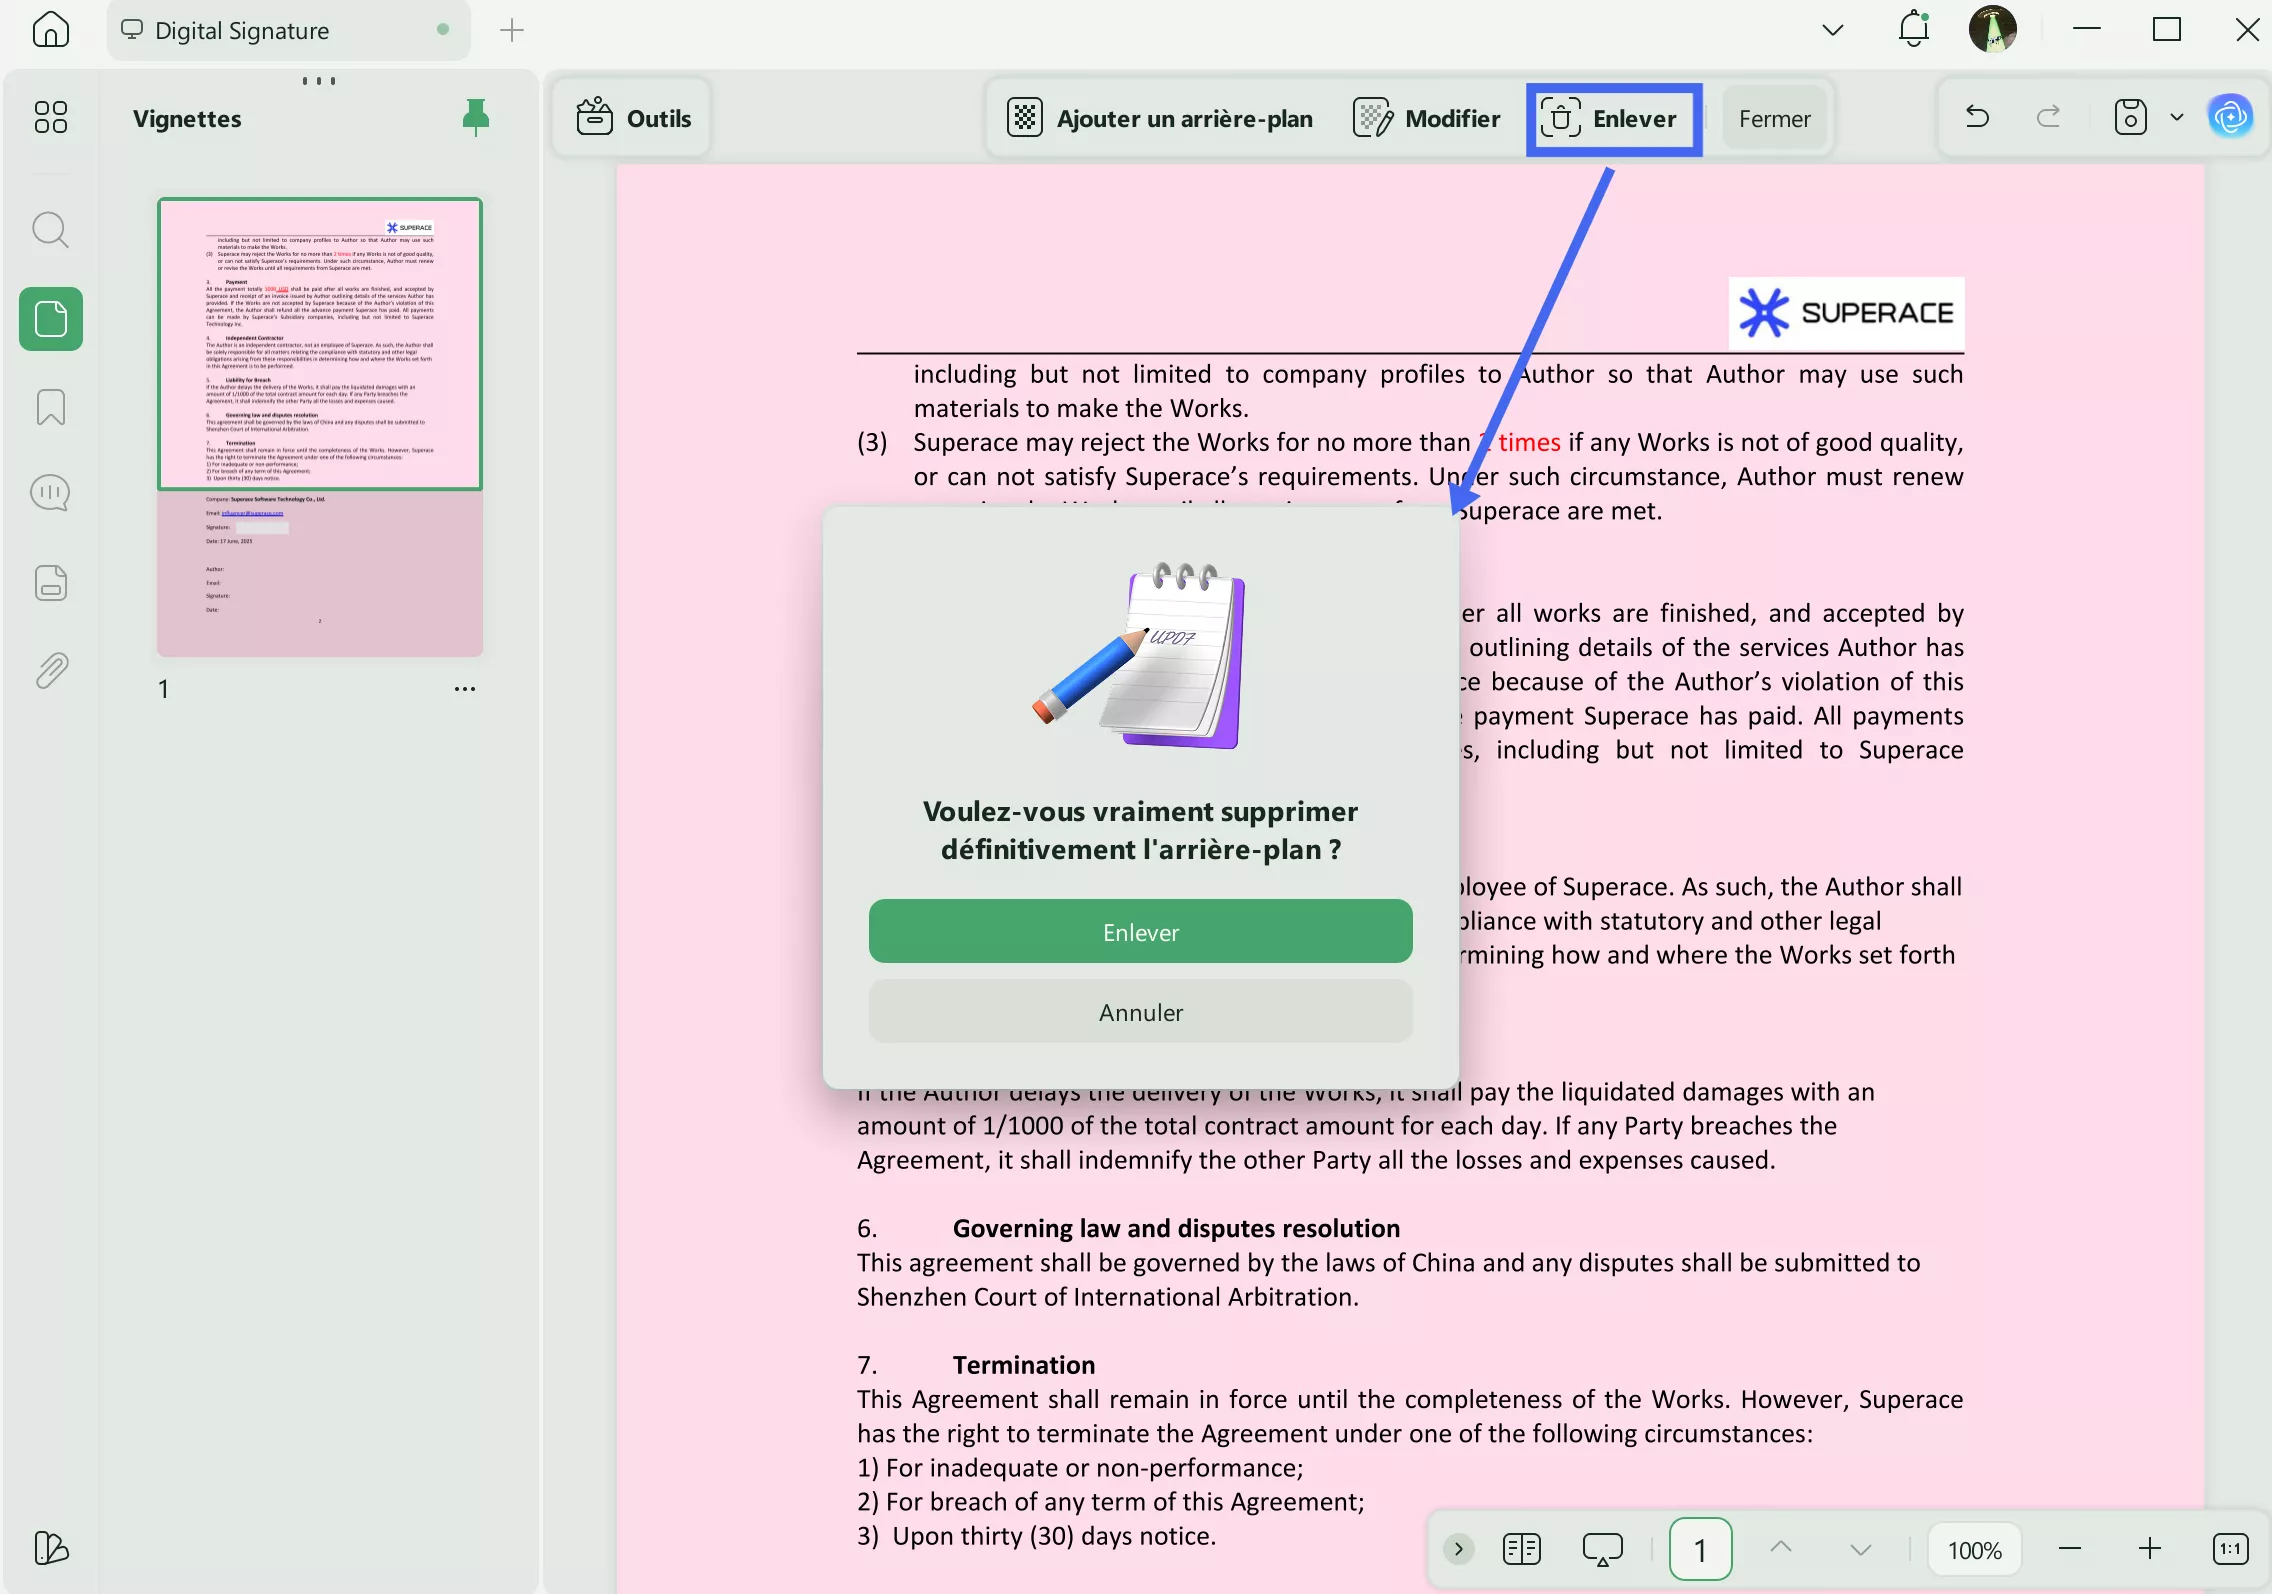2272x1594 pixels.
Task: Select the Outils tool menu icon
Action: [594, 117]
